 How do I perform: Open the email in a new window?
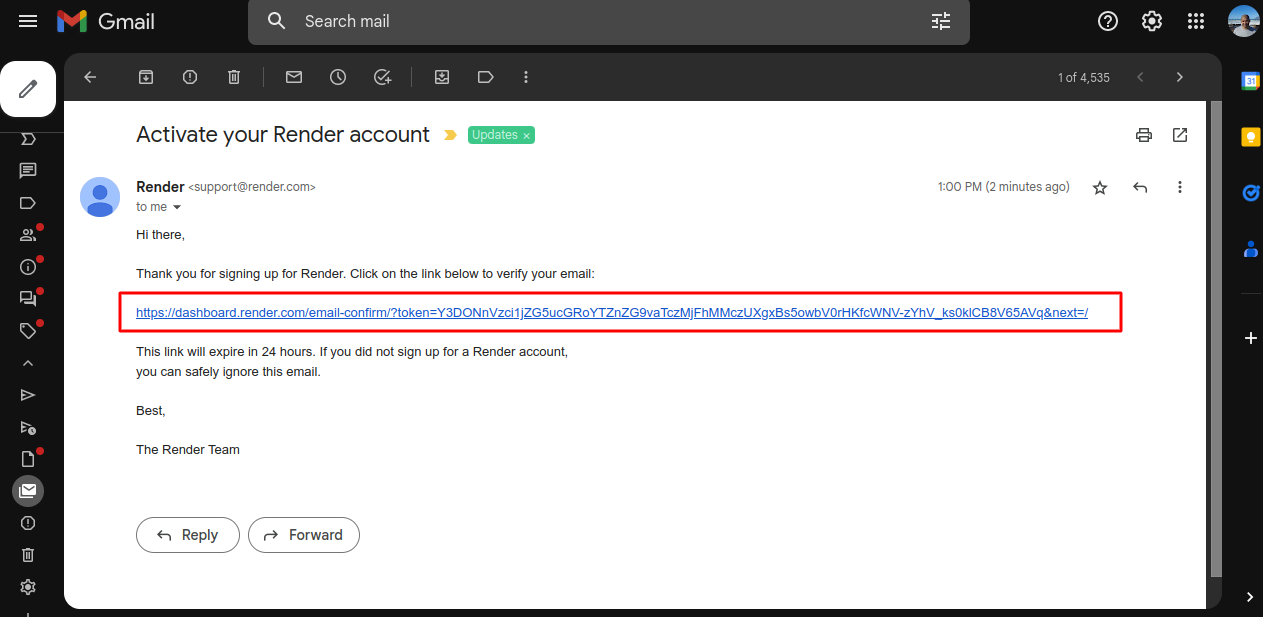[x=1180, y=134]
